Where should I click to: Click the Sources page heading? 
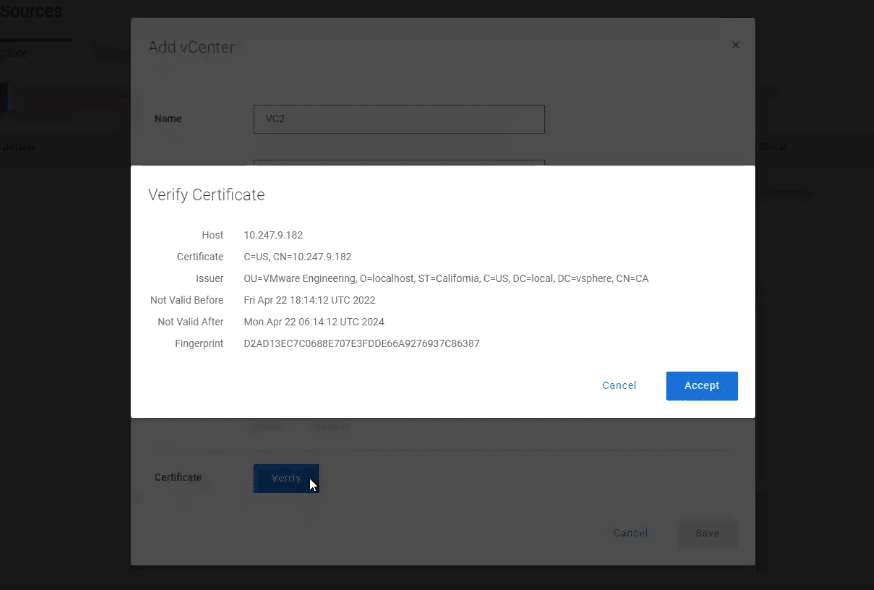point(31,10)
